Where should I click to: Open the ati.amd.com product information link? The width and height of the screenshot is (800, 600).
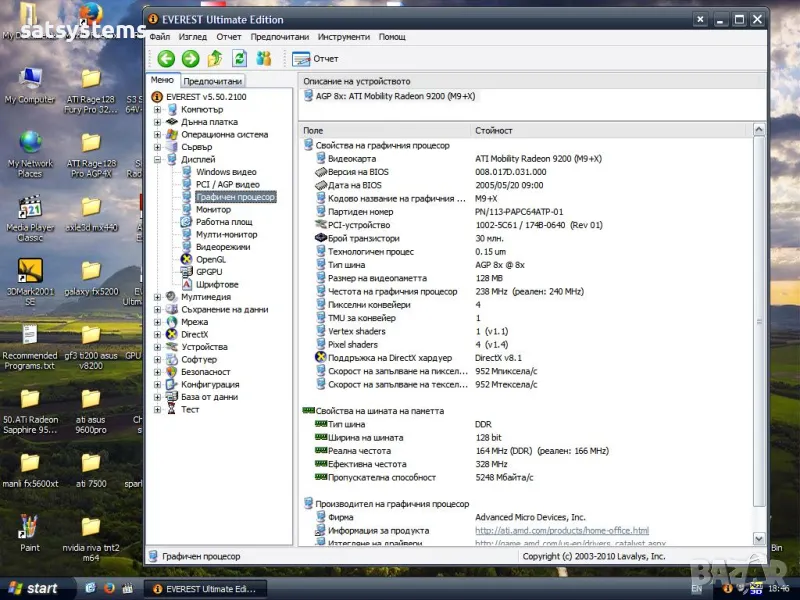point(561,530)
